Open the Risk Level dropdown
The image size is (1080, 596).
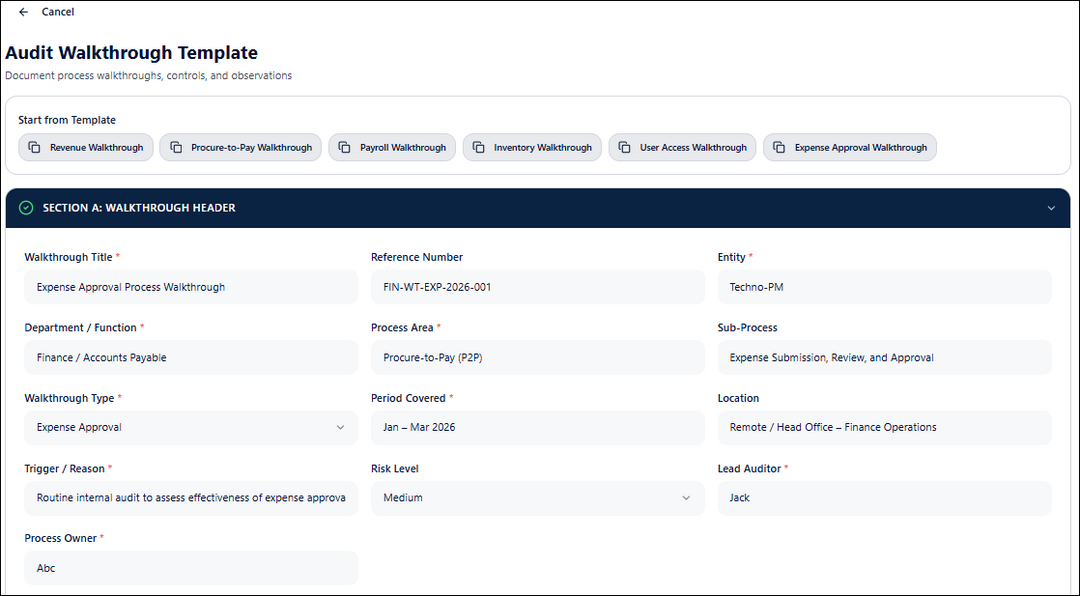538,497
